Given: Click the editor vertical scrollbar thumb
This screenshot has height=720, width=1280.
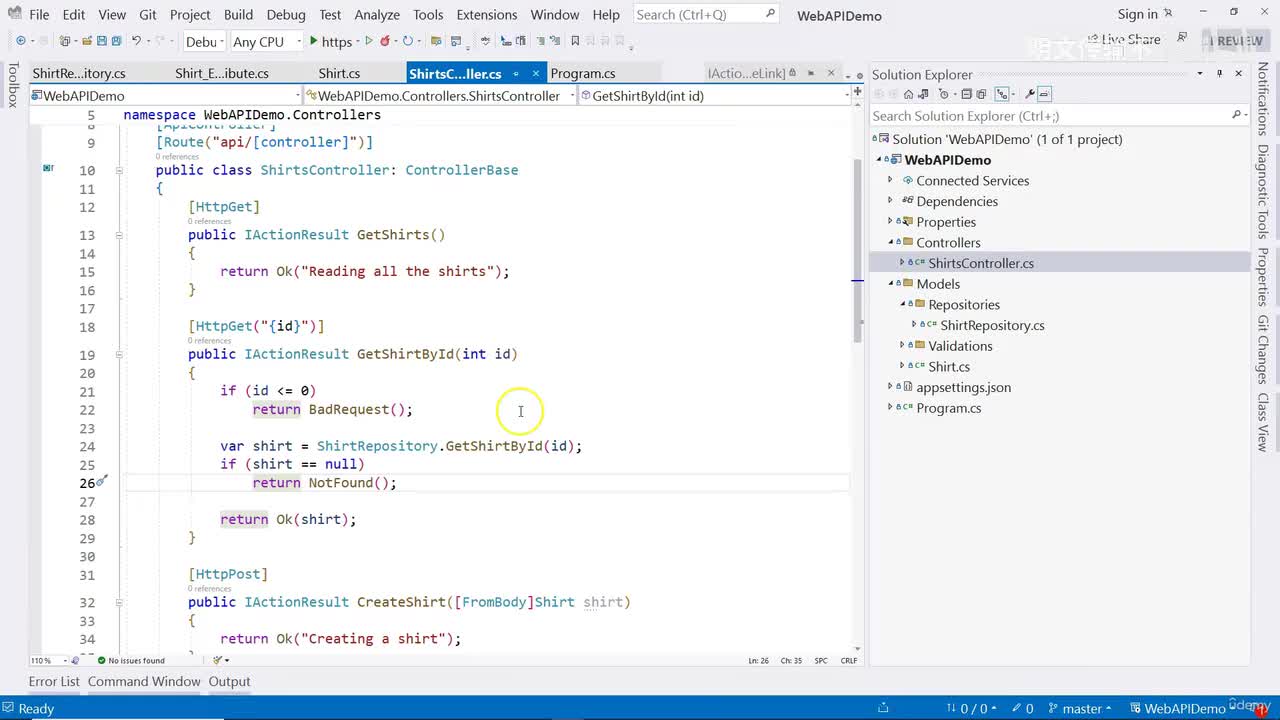Looking at the screenshot, I should pos(858,250).
